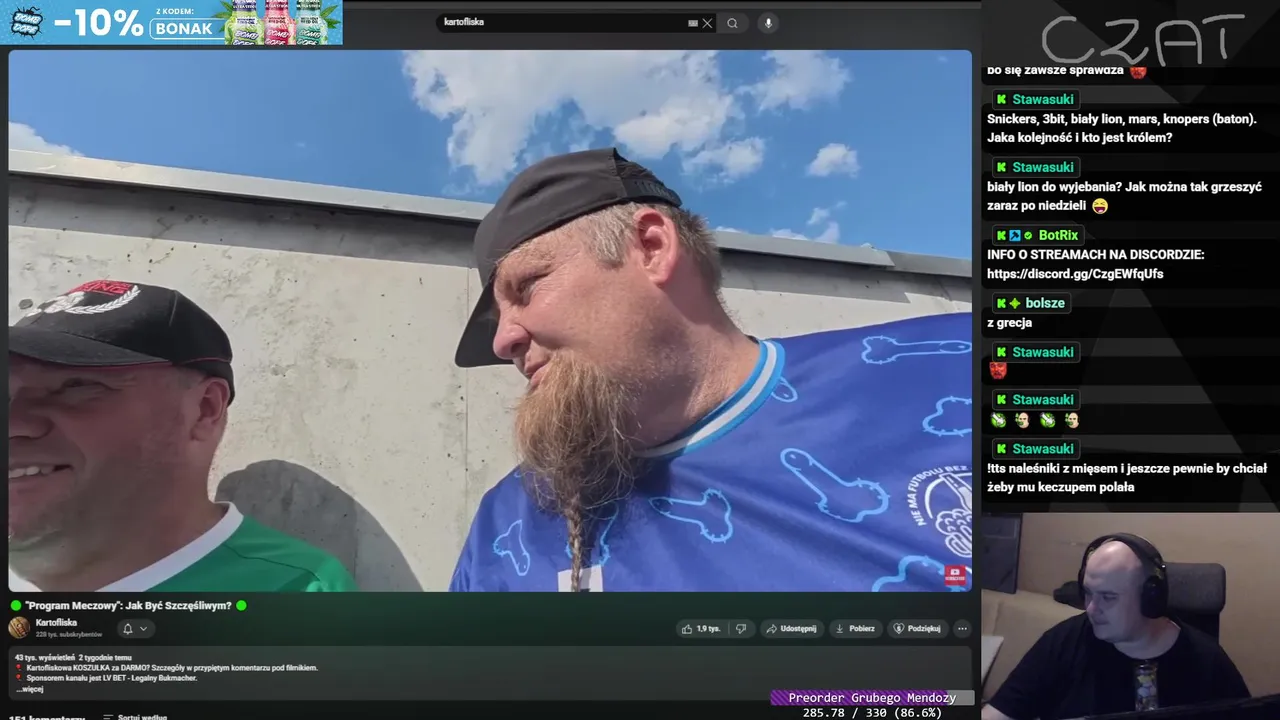1280x720 pixels.
Task: Click the Pobierz download button
Action: [855, 628]
